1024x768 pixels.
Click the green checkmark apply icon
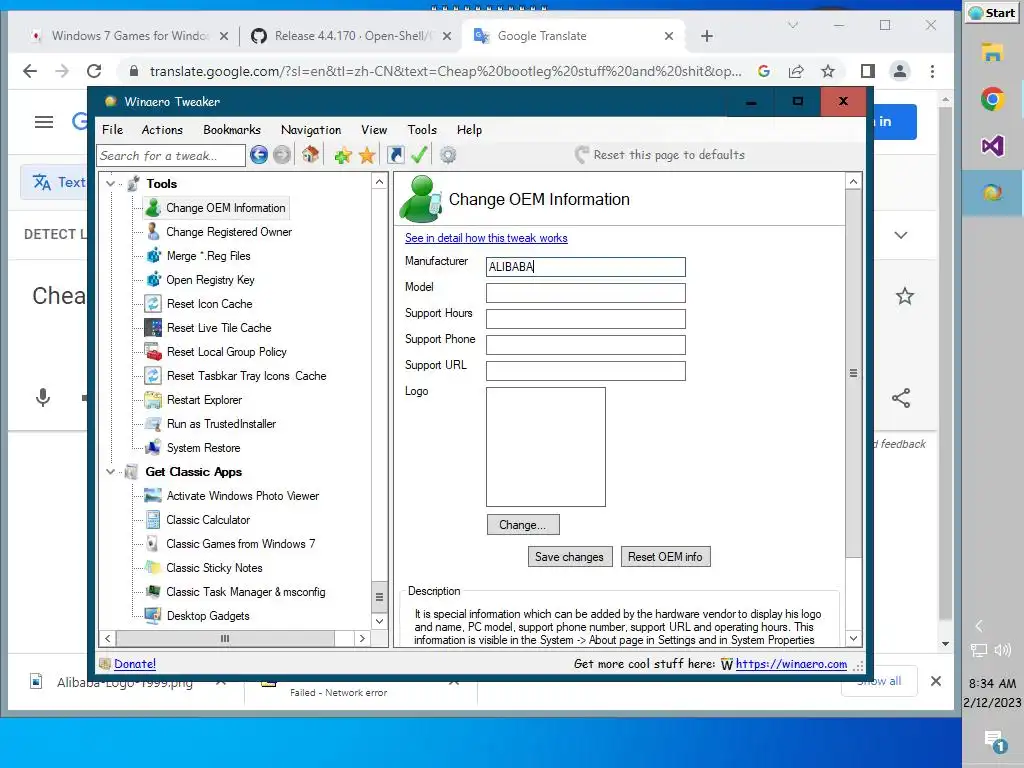pyautogui.click(x=419, y=155)
